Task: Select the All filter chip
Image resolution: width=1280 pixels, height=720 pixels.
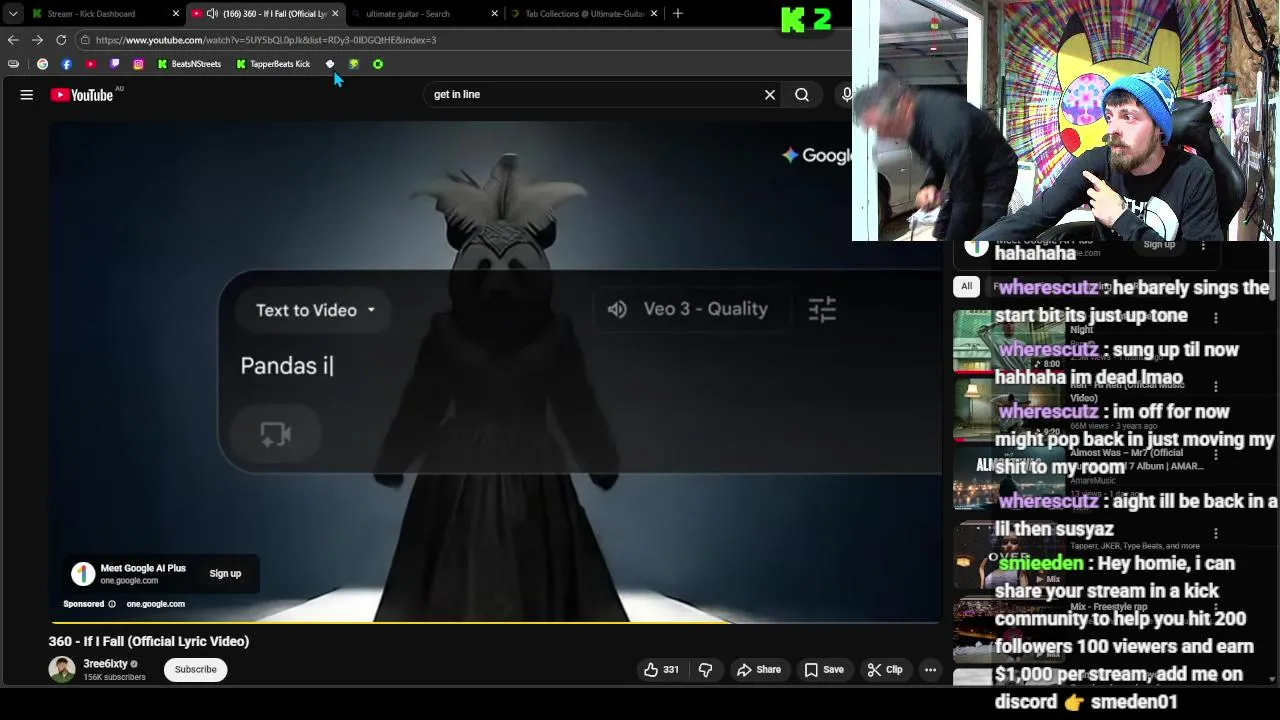Action: pyautogui.click(x=966, y=286)
